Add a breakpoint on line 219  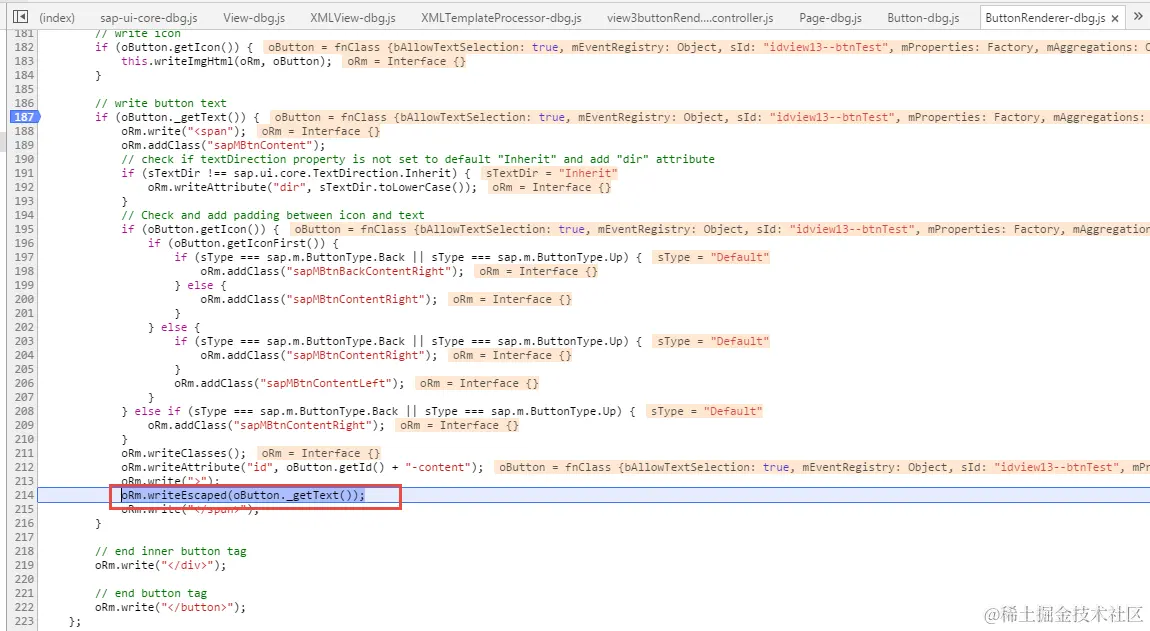[x=24, y=566]
